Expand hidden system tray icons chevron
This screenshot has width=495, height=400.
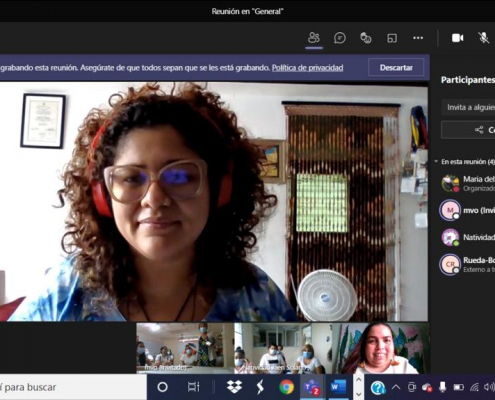pos(396,387)
